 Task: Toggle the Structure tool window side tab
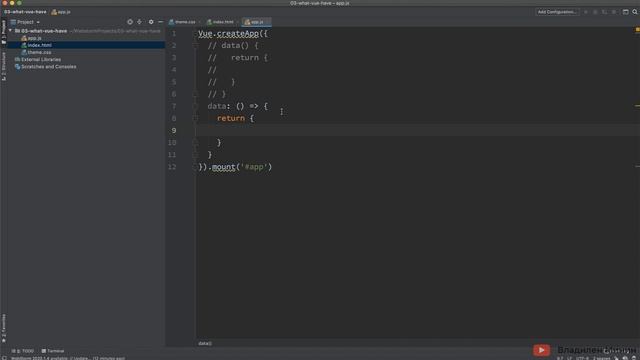pos(4,66)
